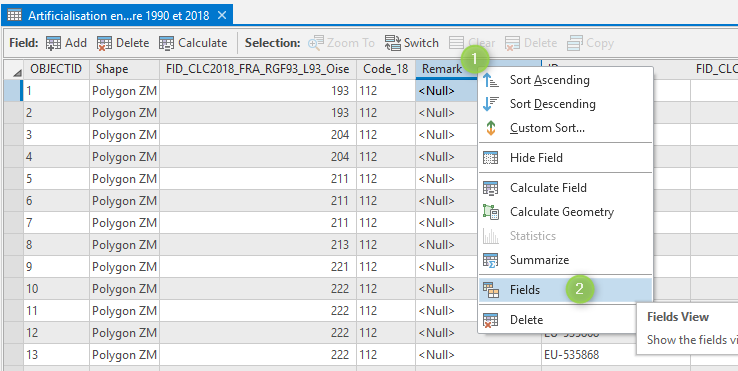Click the Sort Descending icon

pyautogui.click(x=490, y=104)
